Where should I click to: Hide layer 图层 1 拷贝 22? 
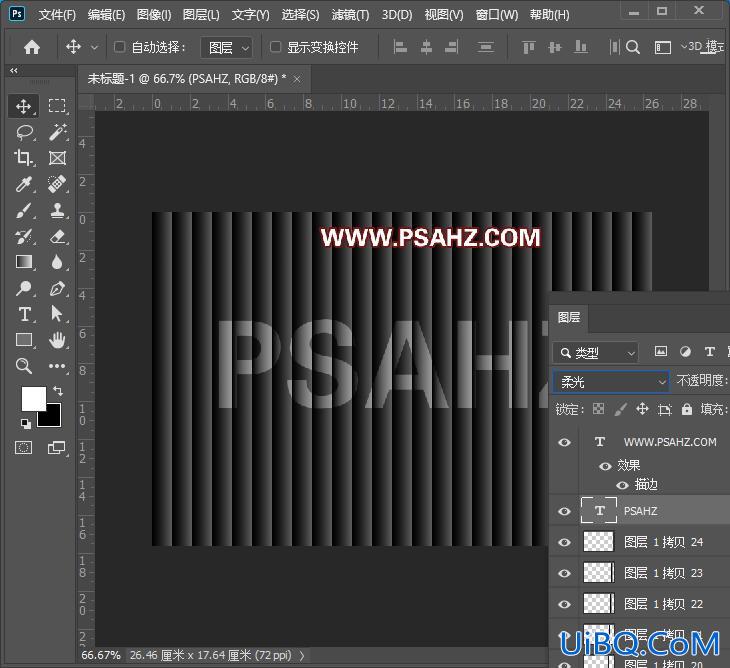point(564,604)
